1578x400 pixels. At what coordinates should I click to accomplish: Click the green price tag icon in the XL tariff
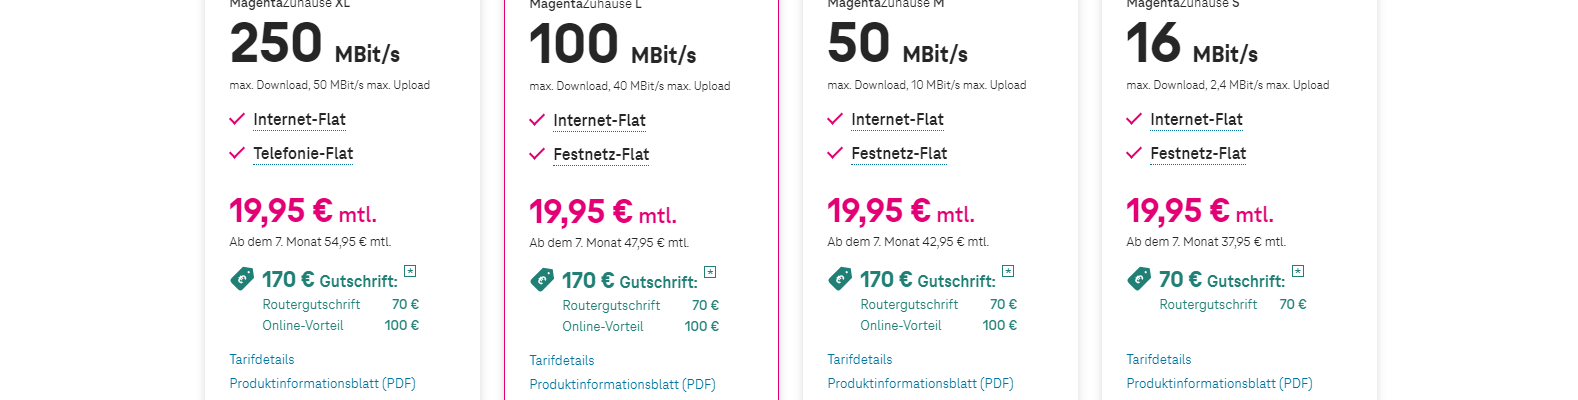tap(242, 279)
